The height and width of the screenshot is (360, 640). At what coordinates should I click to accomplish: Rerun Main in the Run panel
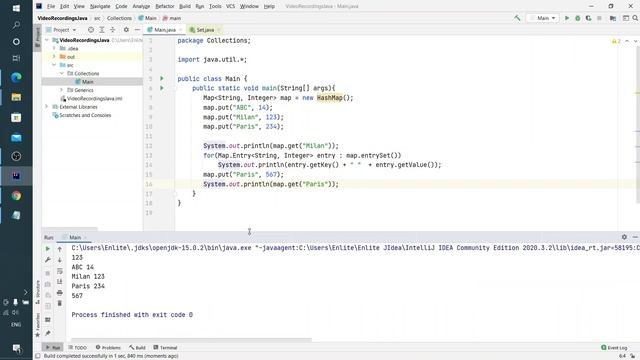[x=48, y=249]
